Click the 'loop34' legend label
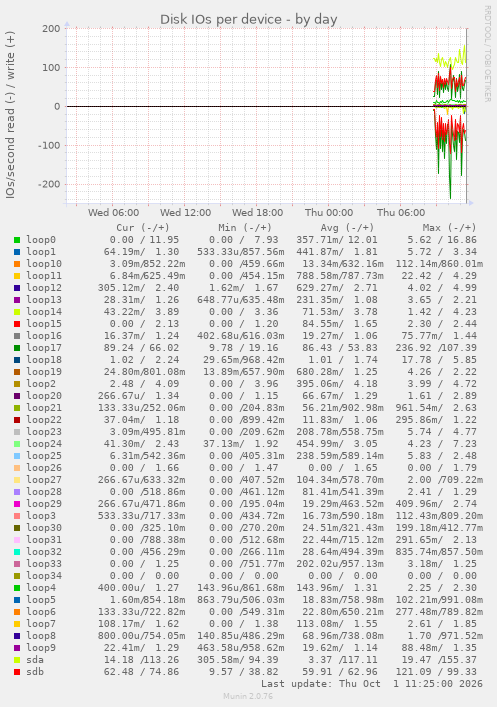Viewport: 497px width, 707px height. (x=44, y=576)
